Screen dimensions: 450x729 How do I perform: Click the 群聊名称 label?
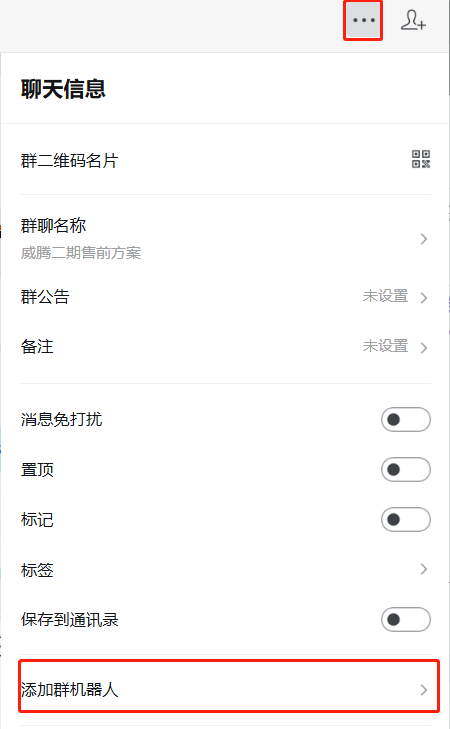point(53,226)
